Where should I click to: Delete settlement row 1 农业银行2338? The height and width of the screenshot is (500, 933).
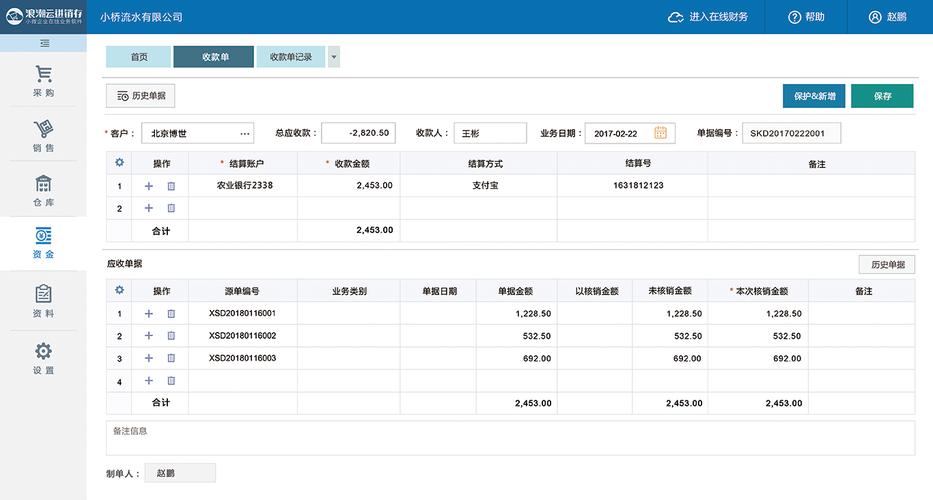[171, 186]
